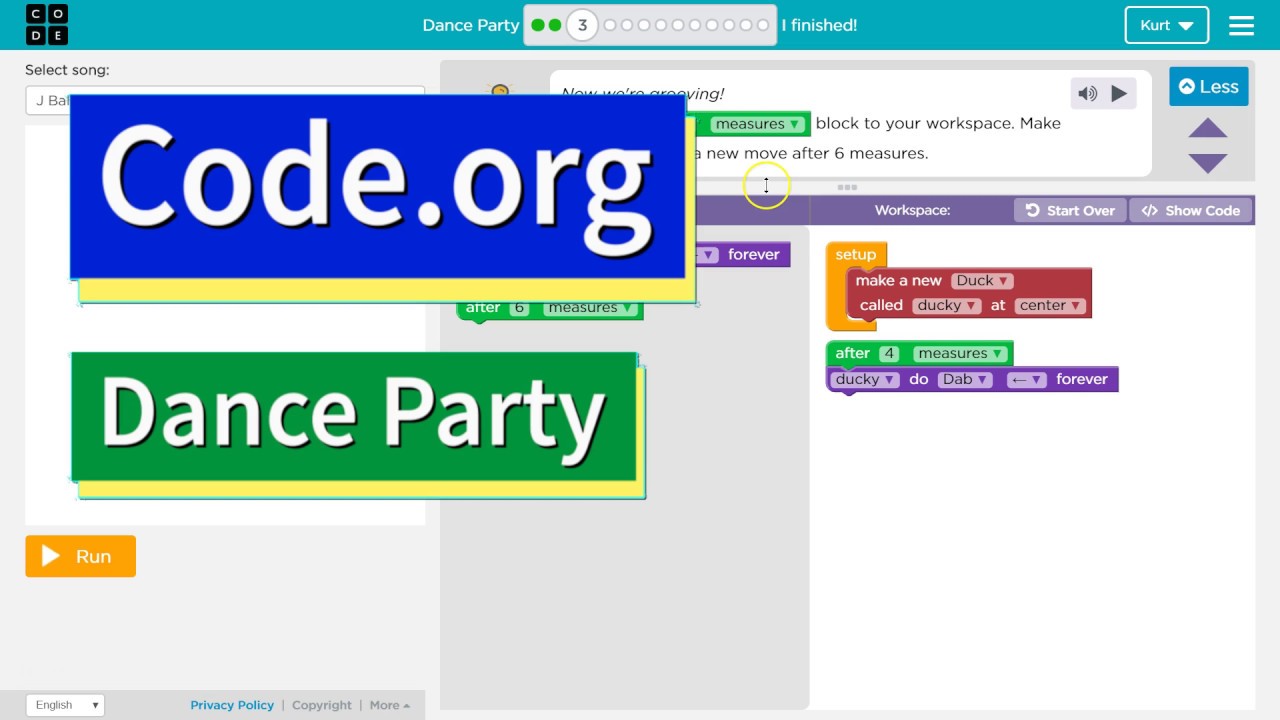This screenshot has height=720, width=1280.
Task: Open the hamburger menu
Action: 1241,25
